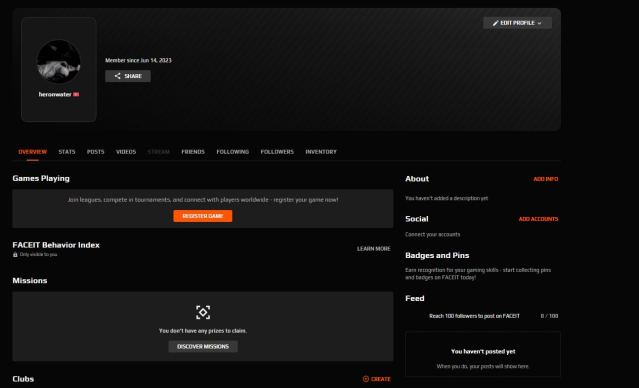Click the Create club plus icon

366,379
